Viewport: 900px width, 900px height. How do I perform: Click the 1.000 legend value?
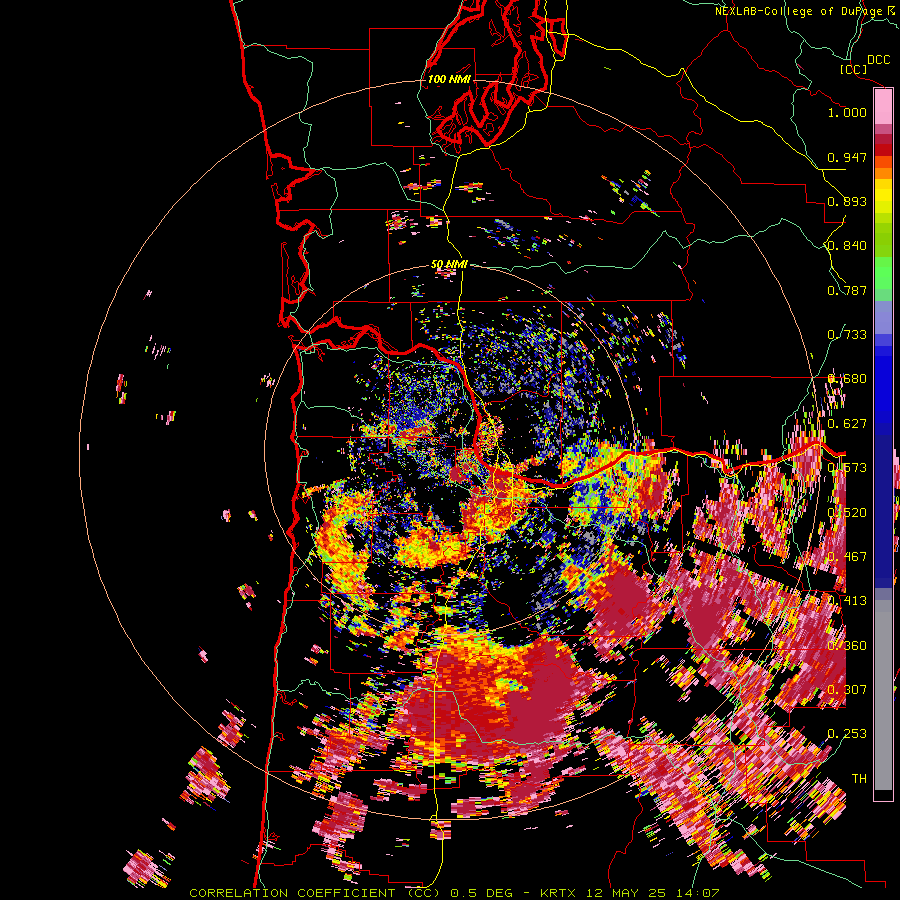[x=847, y=112]
